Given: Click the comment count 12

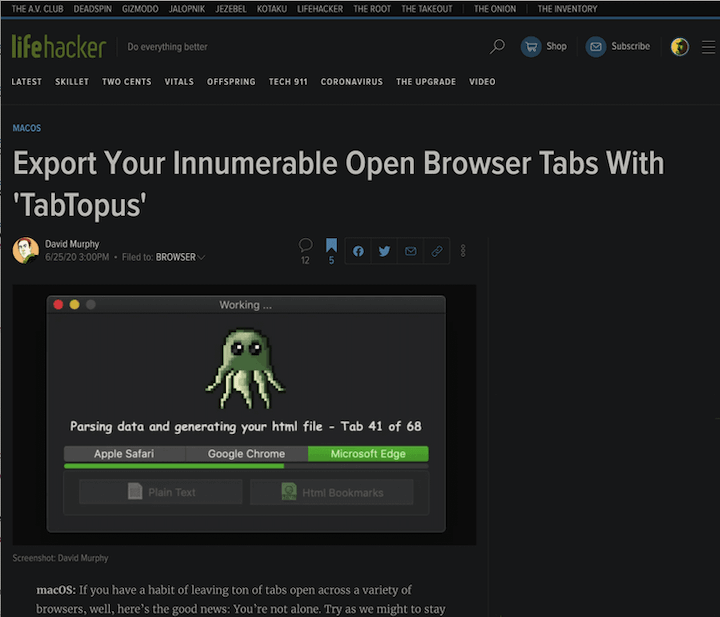Looking at the screenshot, I should (x=305, y=260).
